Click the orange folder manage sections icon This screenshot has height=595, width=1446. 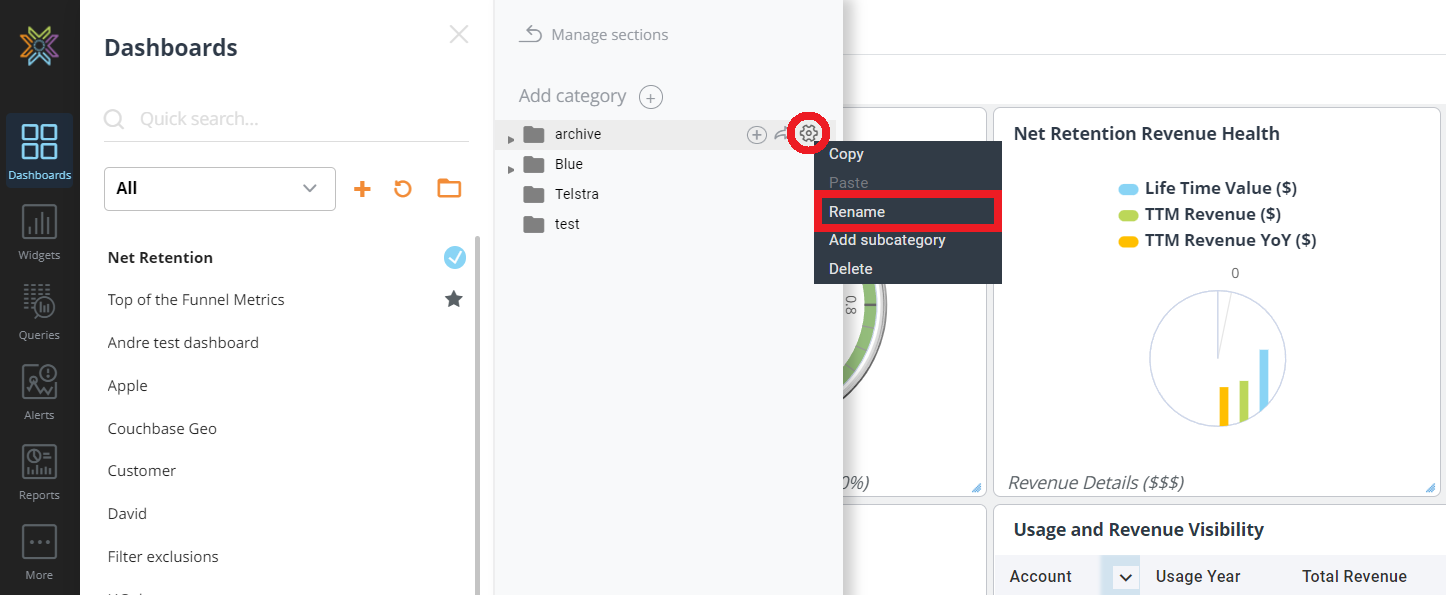click(x=449, y=188)
